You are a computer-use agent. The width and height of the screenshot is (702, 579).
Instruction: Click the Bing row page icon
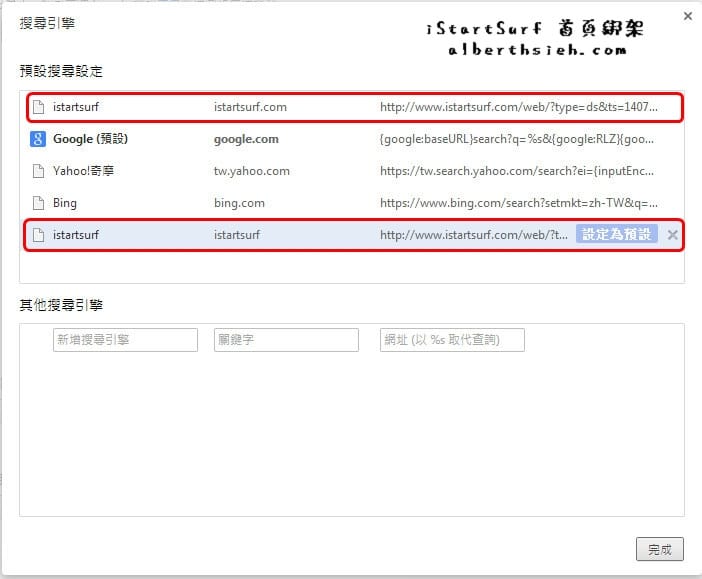pyautogui.click(x=39, y=203)
